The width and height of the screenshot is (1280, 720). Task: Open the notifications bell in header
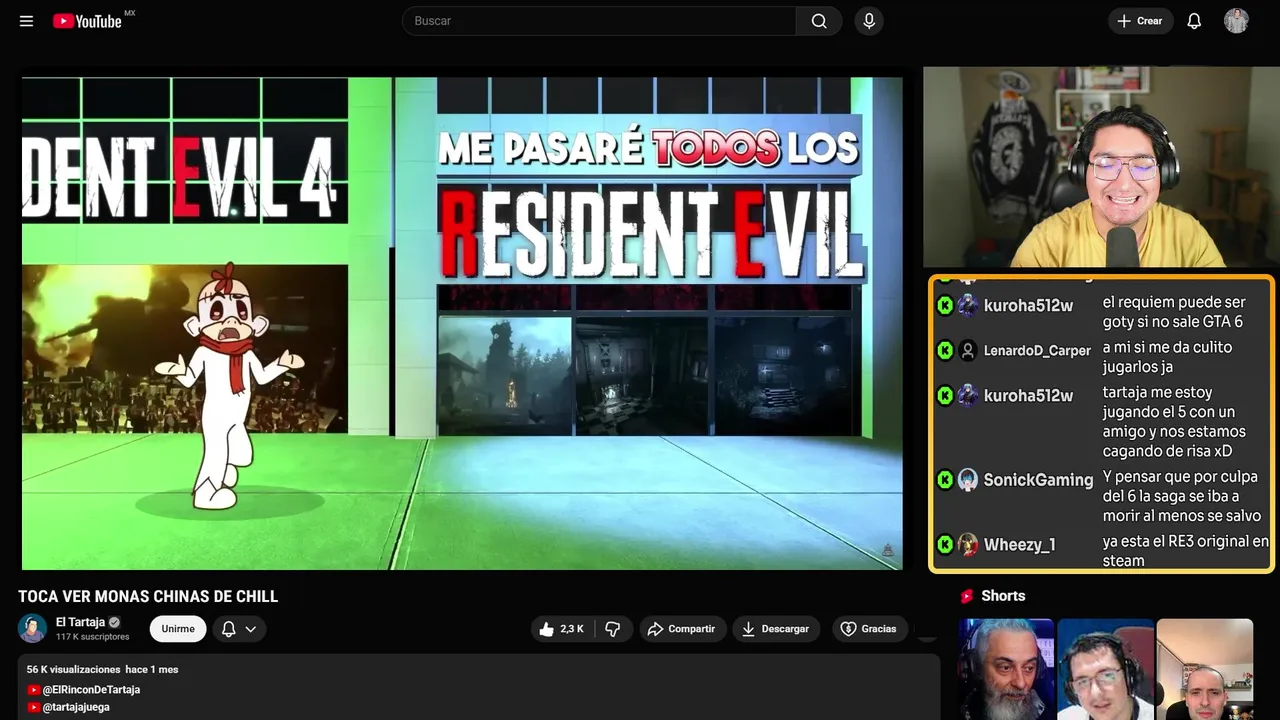pyautogui.click(x=1194, y=21)
